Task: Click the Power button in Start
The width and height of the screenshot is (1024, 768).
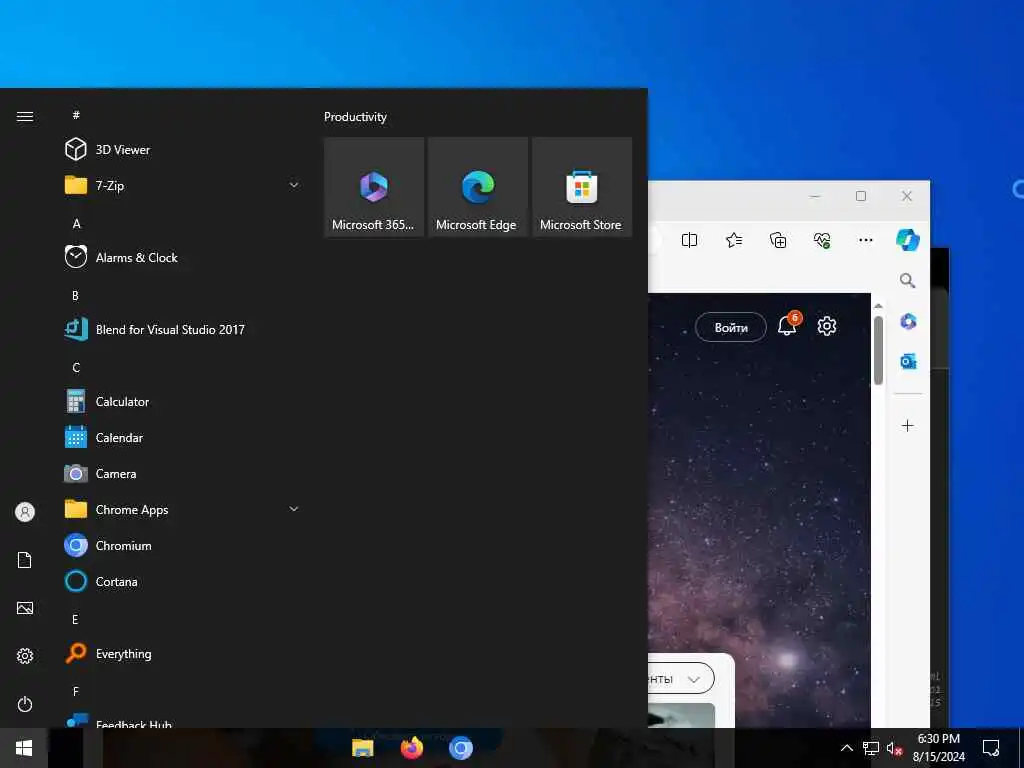Action: click(x=25, y=704)
